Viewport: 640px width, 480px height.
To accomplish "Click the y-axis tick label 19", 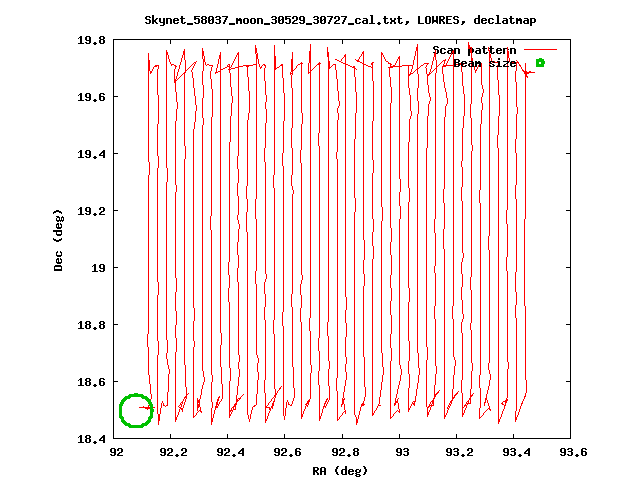I will point(98,268).
